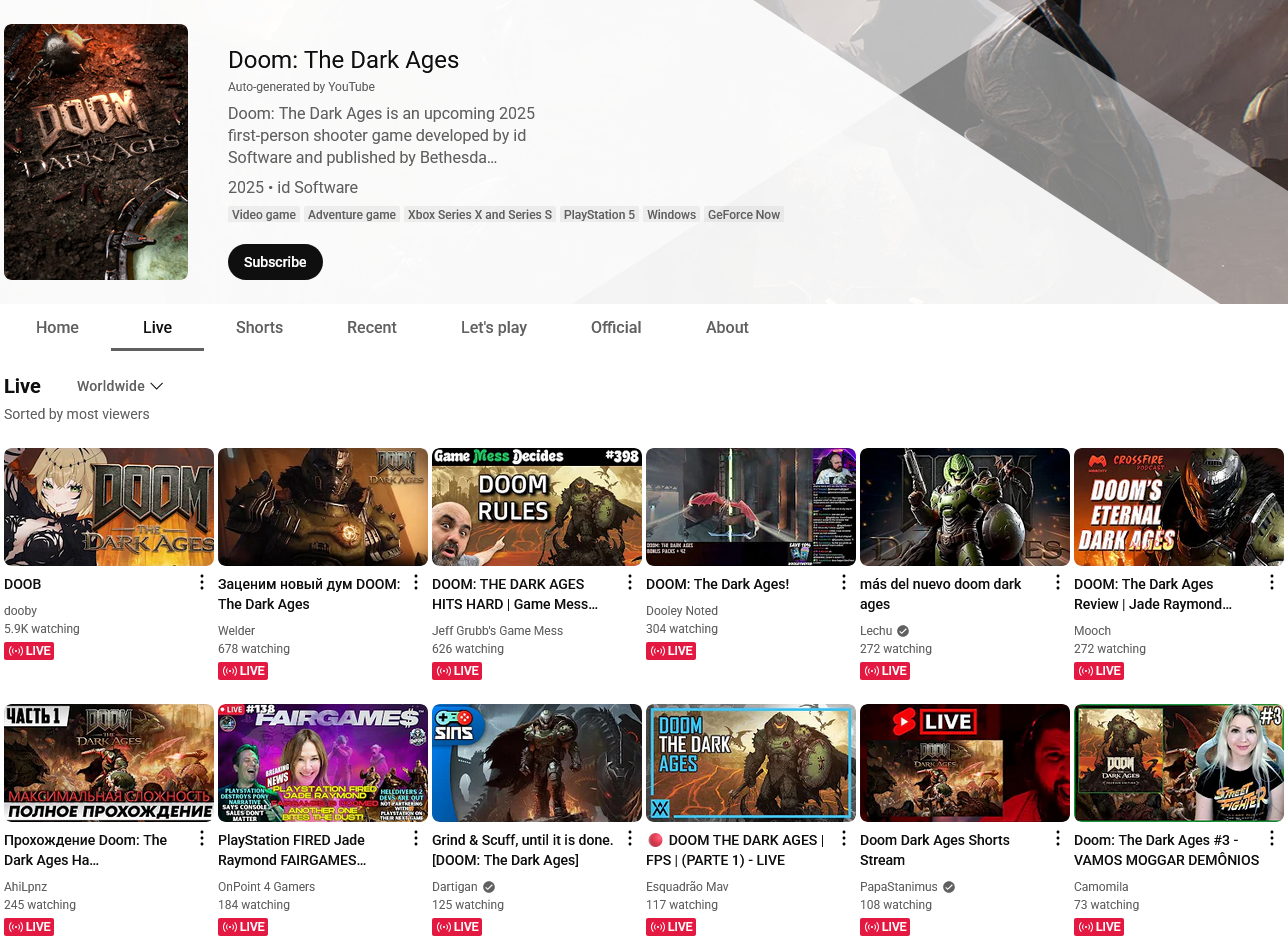This screenshot has width=1288, height=945.
Task: Open three-dot menu for Lechu's stream
Action: (1058, 583)
